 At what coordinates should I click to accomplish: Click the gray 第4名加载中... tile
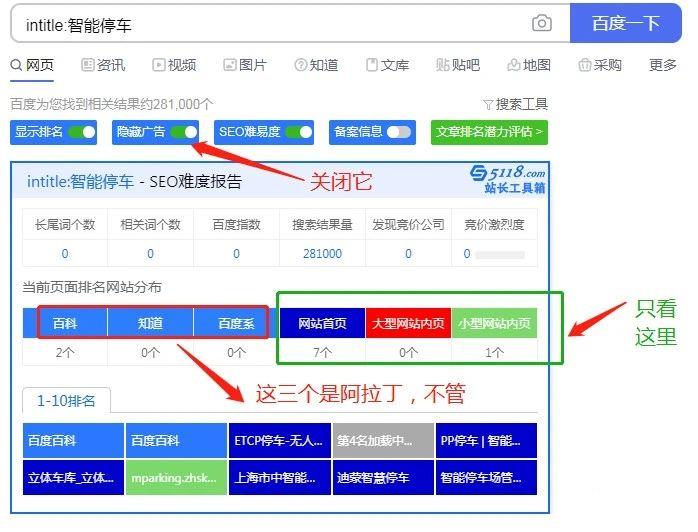click(383, 441)
